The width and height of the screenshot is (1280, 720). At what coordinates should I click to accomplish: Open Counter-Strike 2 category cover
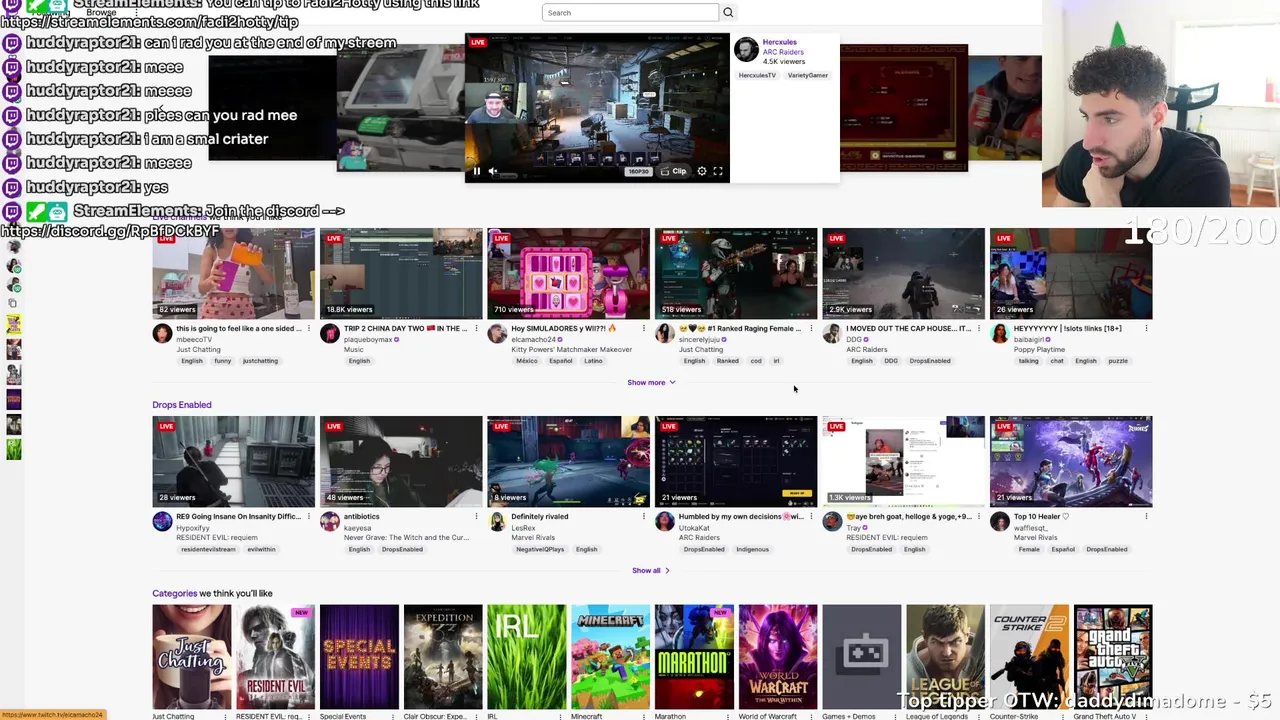(1029, 657)
